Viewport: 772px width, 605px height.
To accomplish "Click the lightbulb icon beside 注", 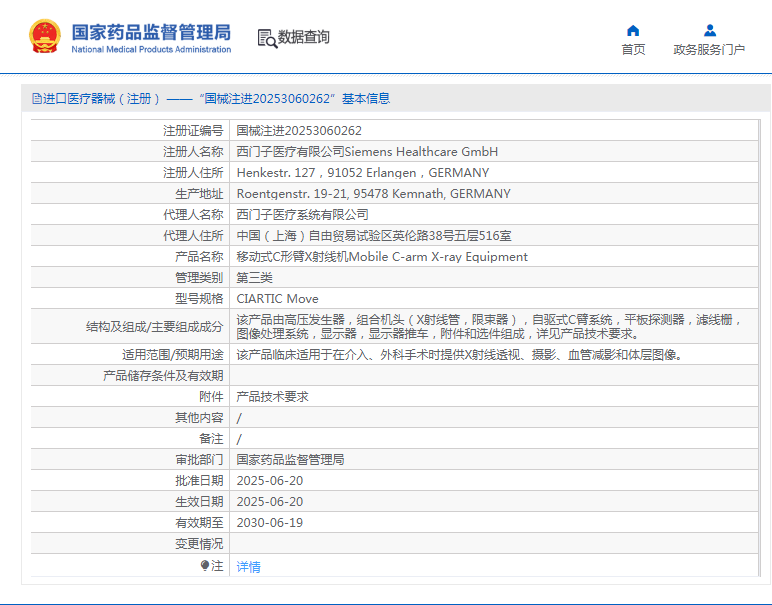I will click(205, 566).
